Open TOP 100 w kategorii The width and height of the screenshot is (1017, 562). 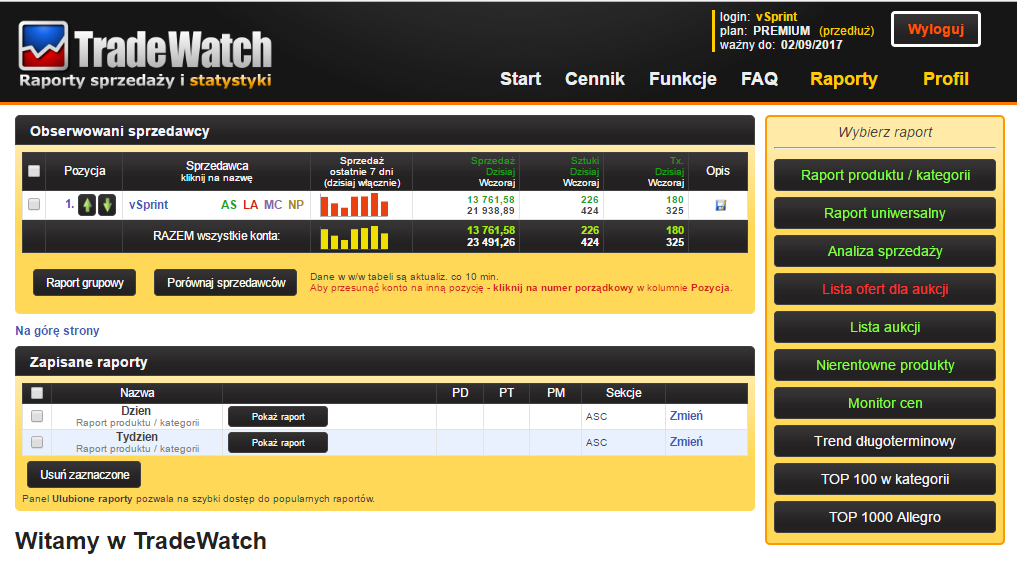pyautogui.click(x=885, y=480)
